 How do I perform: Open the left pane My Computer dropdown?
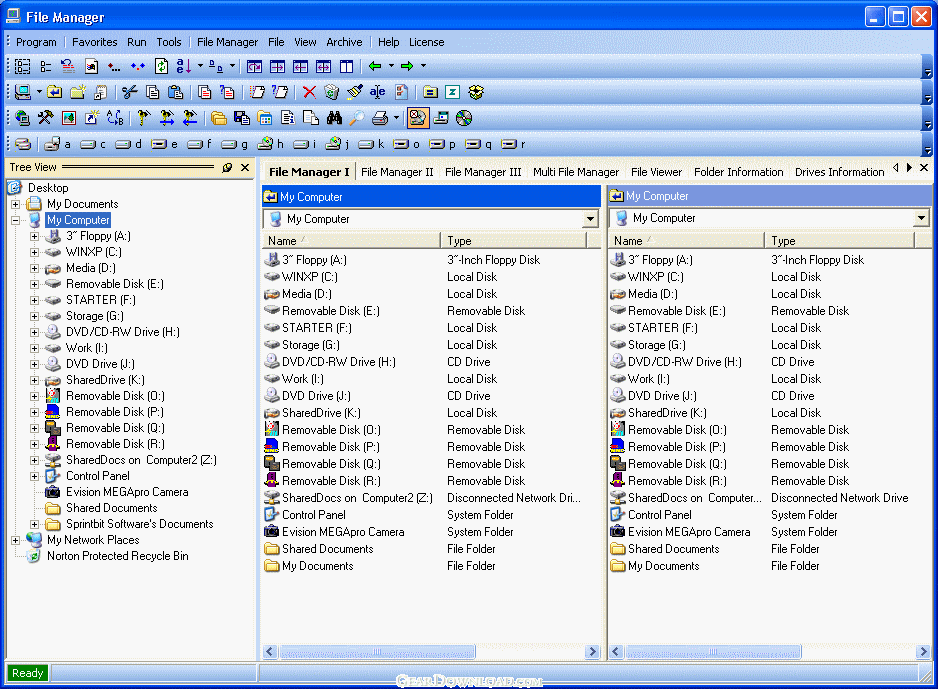590,219
